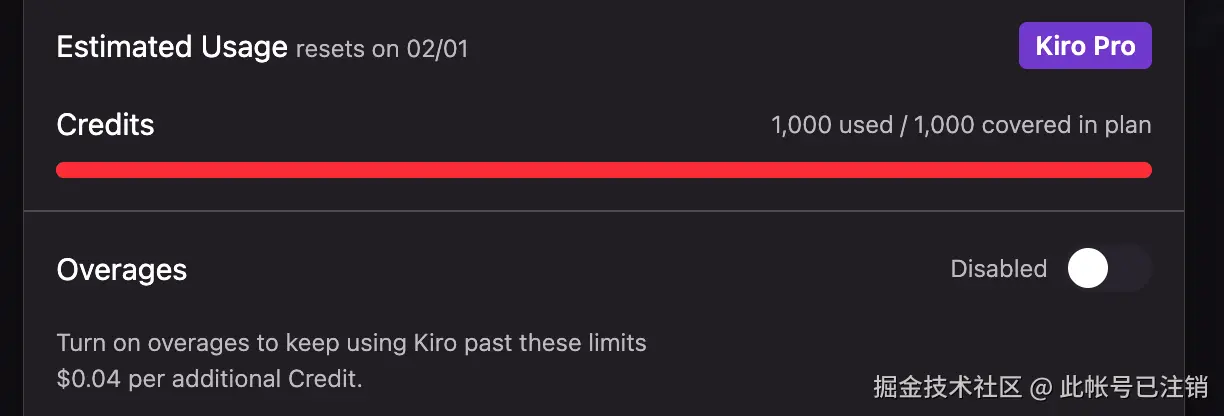Viewport: 1224px width, 416px height.
Task: Select the Estimated Usage heading
Action: (x=172, y=48)
